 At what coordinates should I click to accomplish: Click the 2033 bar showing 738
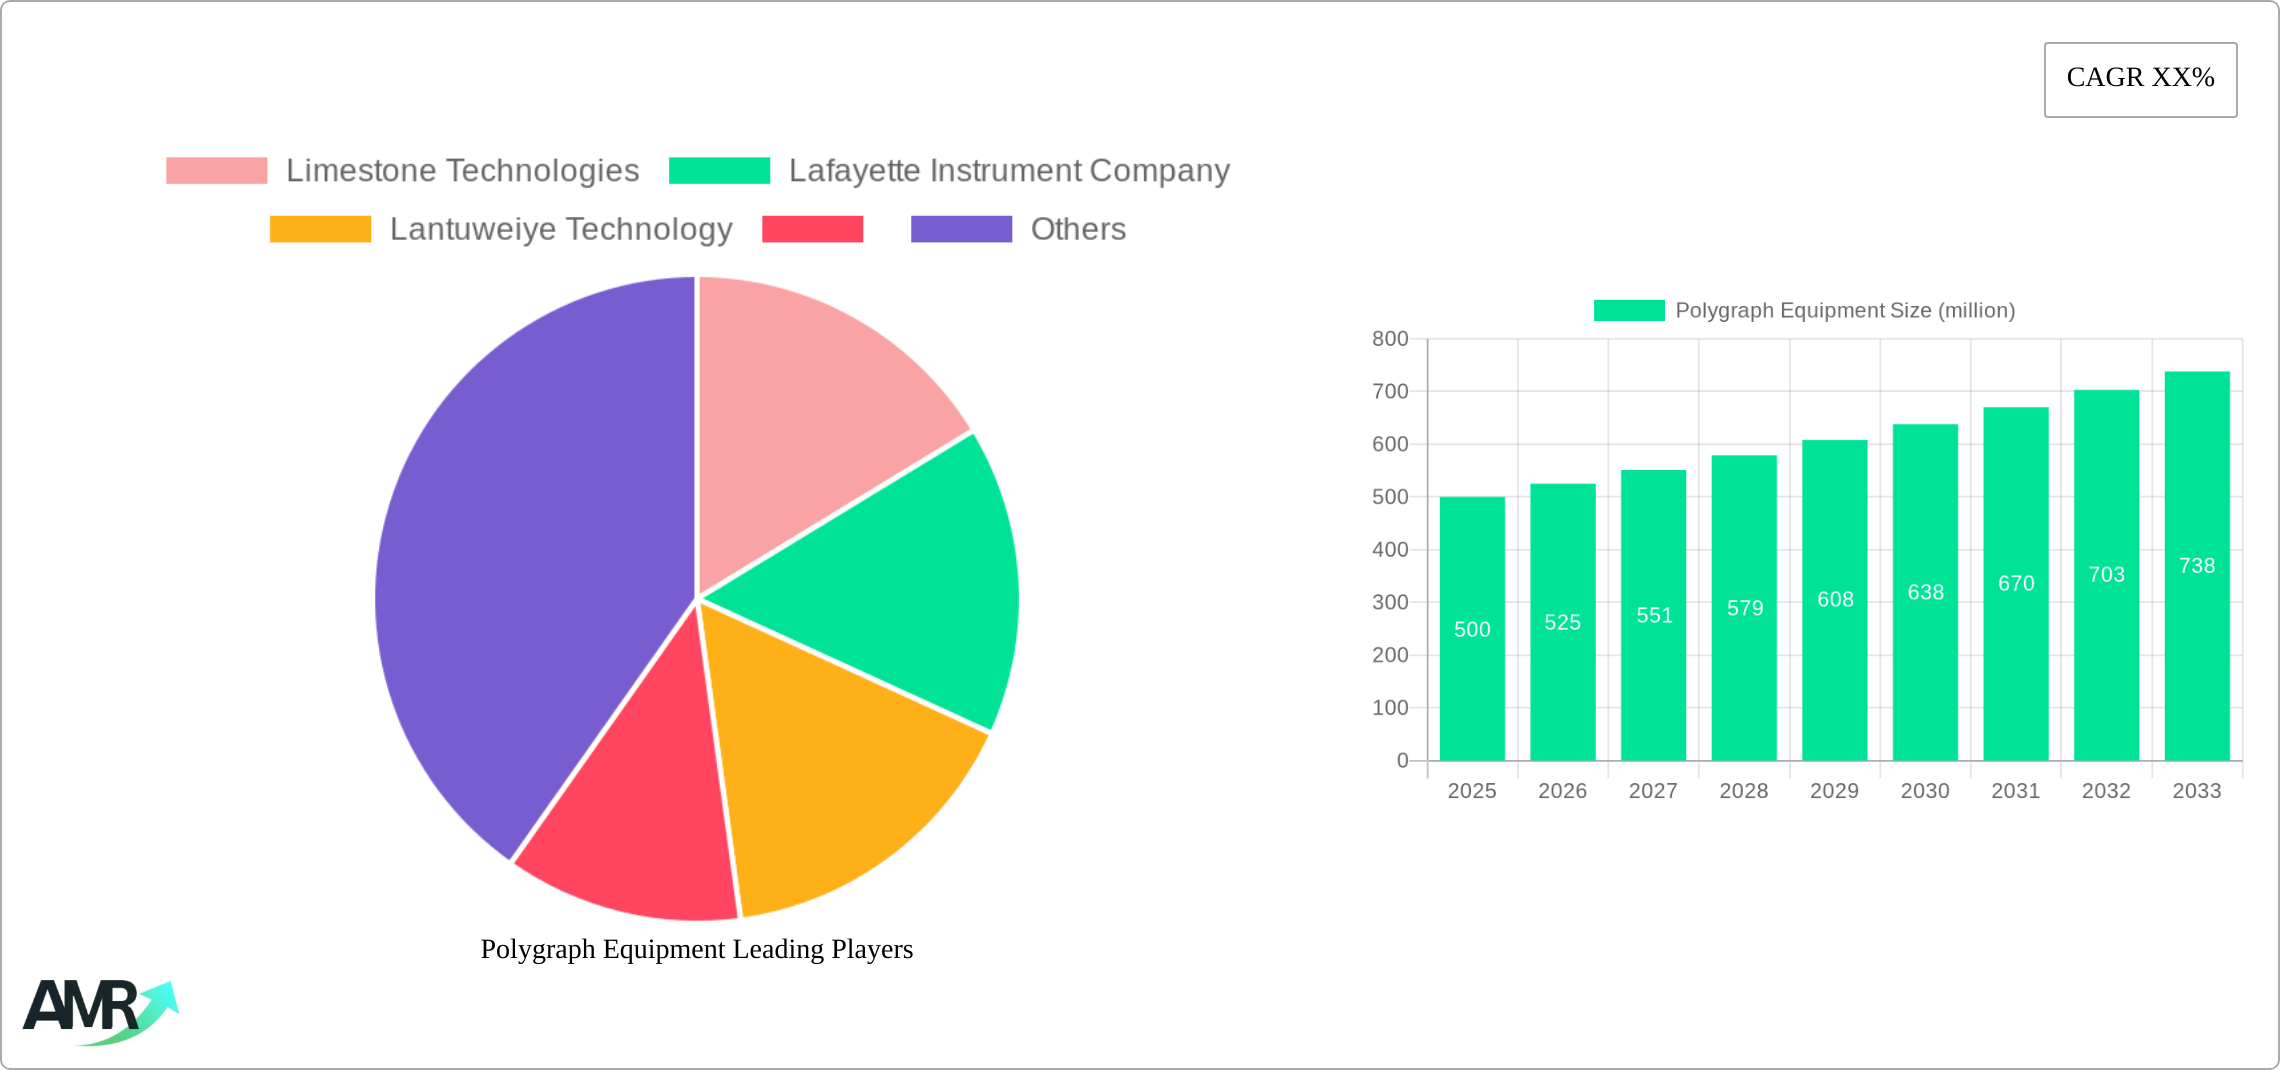[2197, 566]
